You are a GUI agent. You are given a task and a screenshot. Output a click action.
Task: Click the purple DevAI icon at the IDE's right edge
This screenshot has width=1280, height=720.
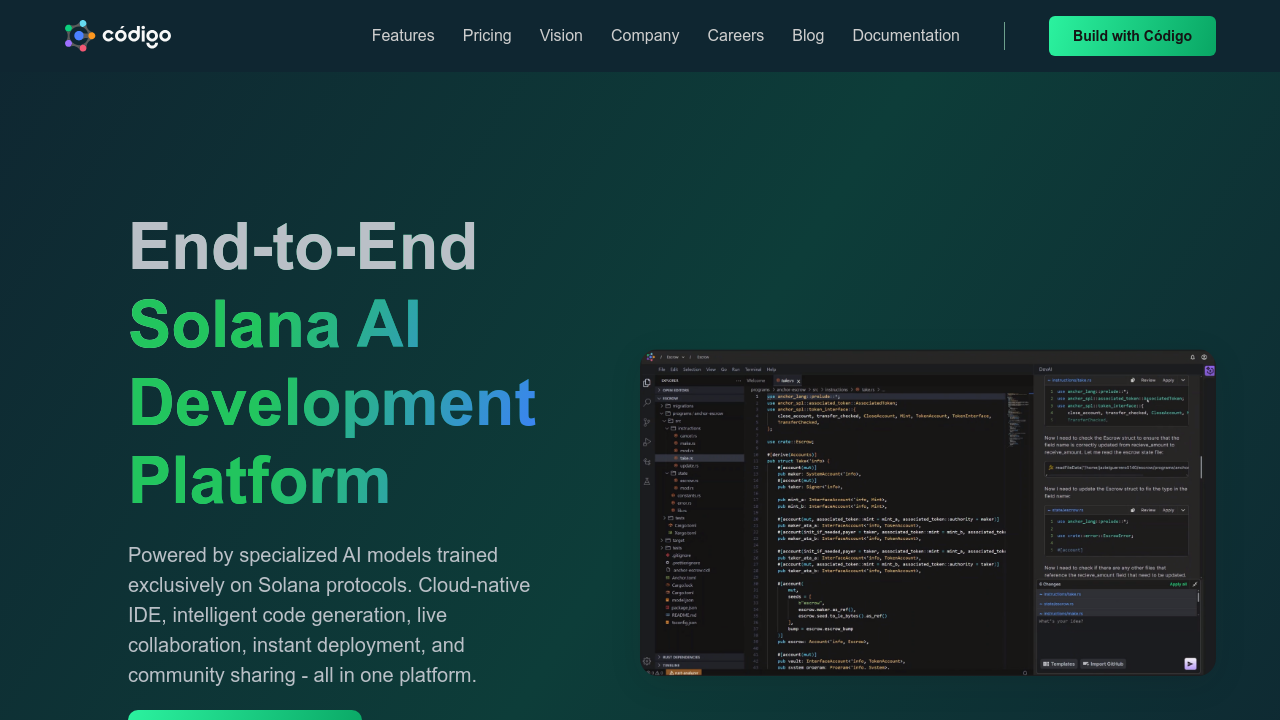(1209, 371)
